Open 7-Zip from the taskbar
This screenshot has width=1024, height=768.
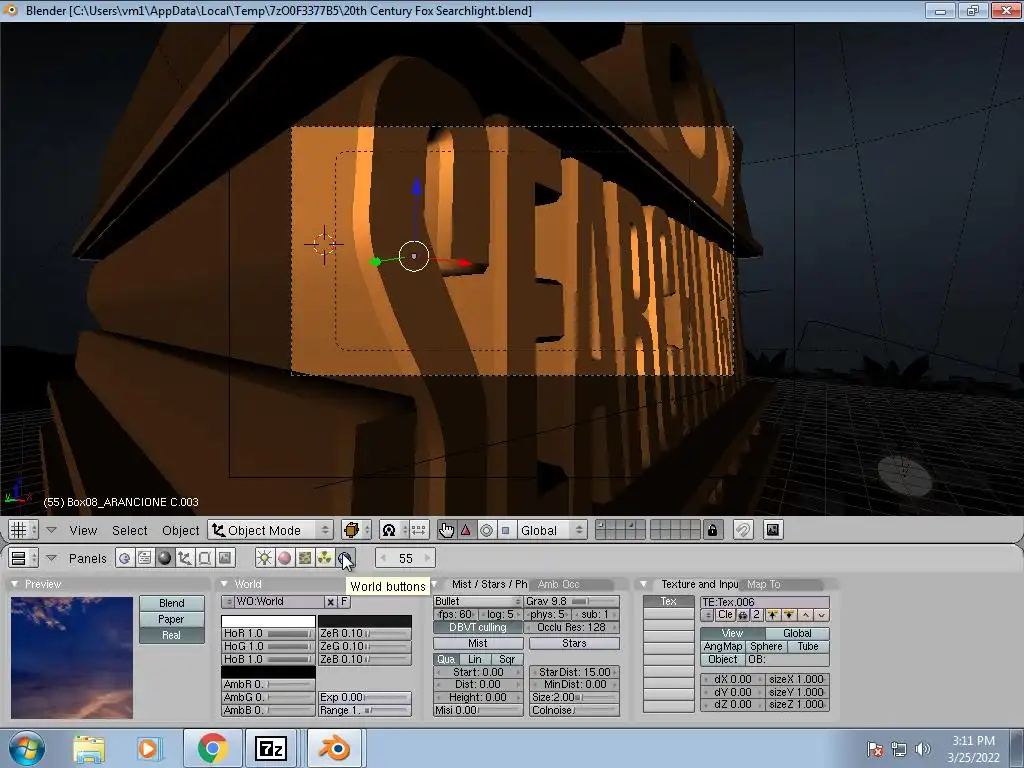pyautogui.click(x=271, y=748)
